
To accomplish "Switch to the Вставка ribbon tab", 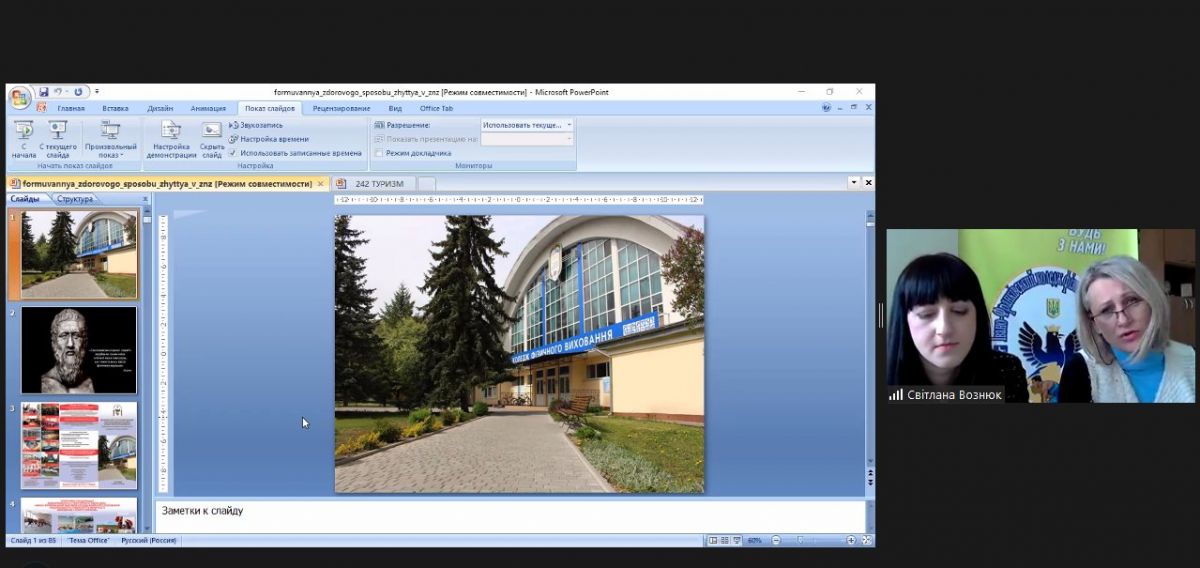I will coord(115,108).
